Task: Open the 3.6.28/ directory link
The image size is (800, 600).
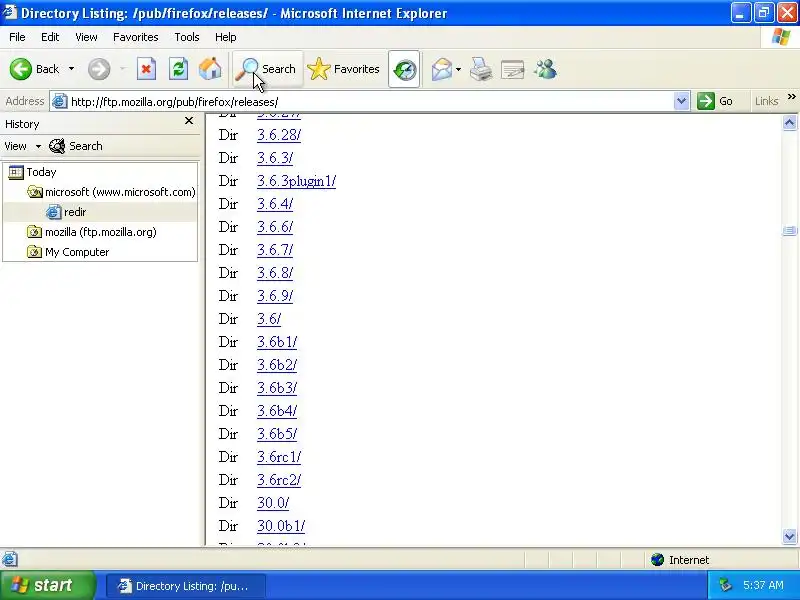Action: pos(279,135)
